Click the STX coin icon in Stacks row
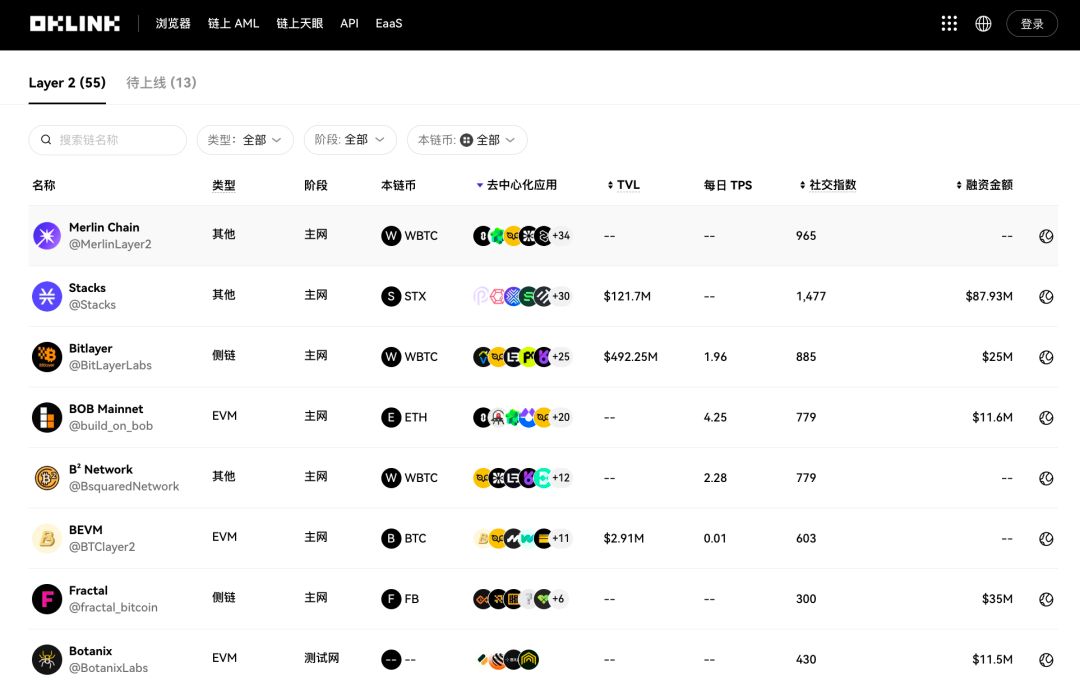1080x686 pixels. (391, 297)
